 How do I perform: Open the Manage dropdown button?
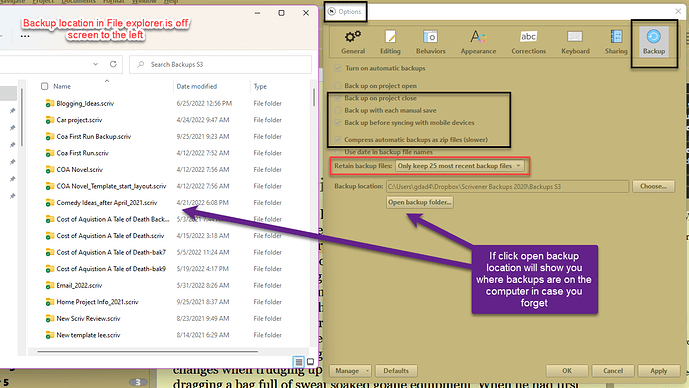coord(350,371)
